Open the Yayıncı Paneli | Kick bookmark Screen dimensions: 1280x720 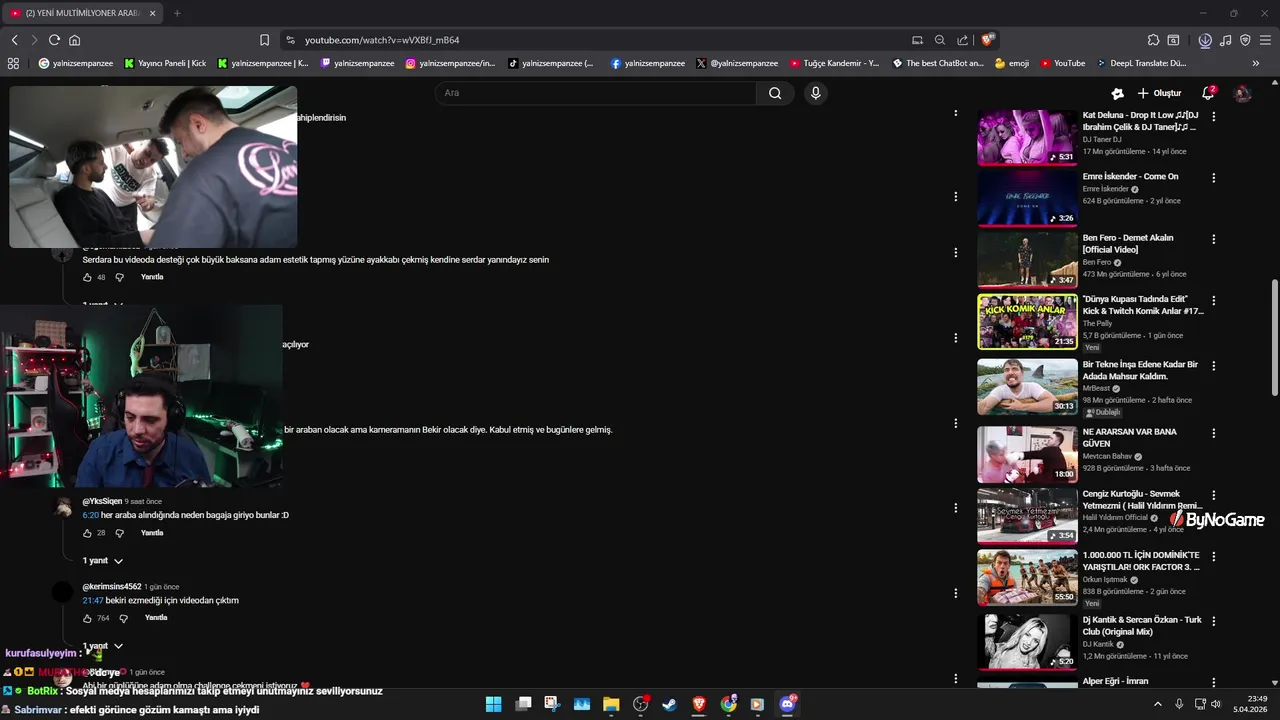click(x=165, y=63)
